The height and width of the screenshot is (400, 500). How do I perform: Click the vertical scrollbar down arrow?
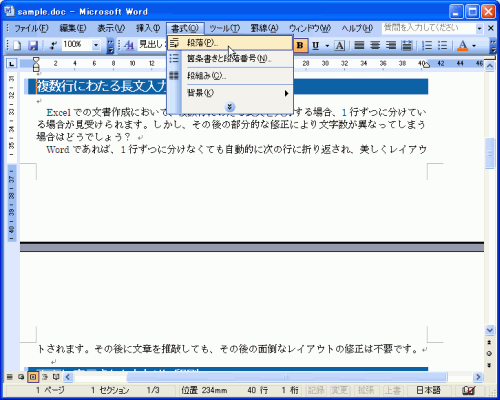[x=489, y=330]
